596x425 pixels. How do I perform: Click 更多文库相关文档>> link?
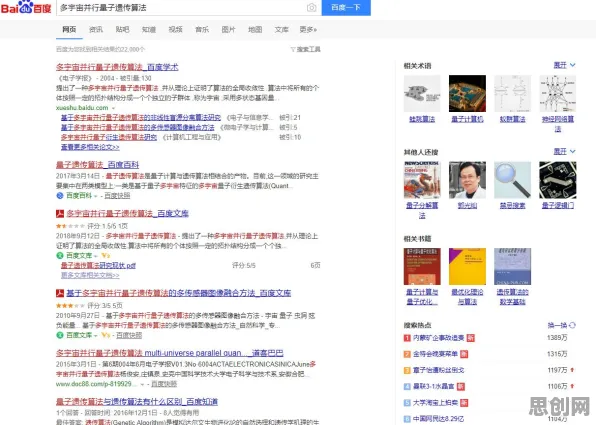[x=90, y=275]
